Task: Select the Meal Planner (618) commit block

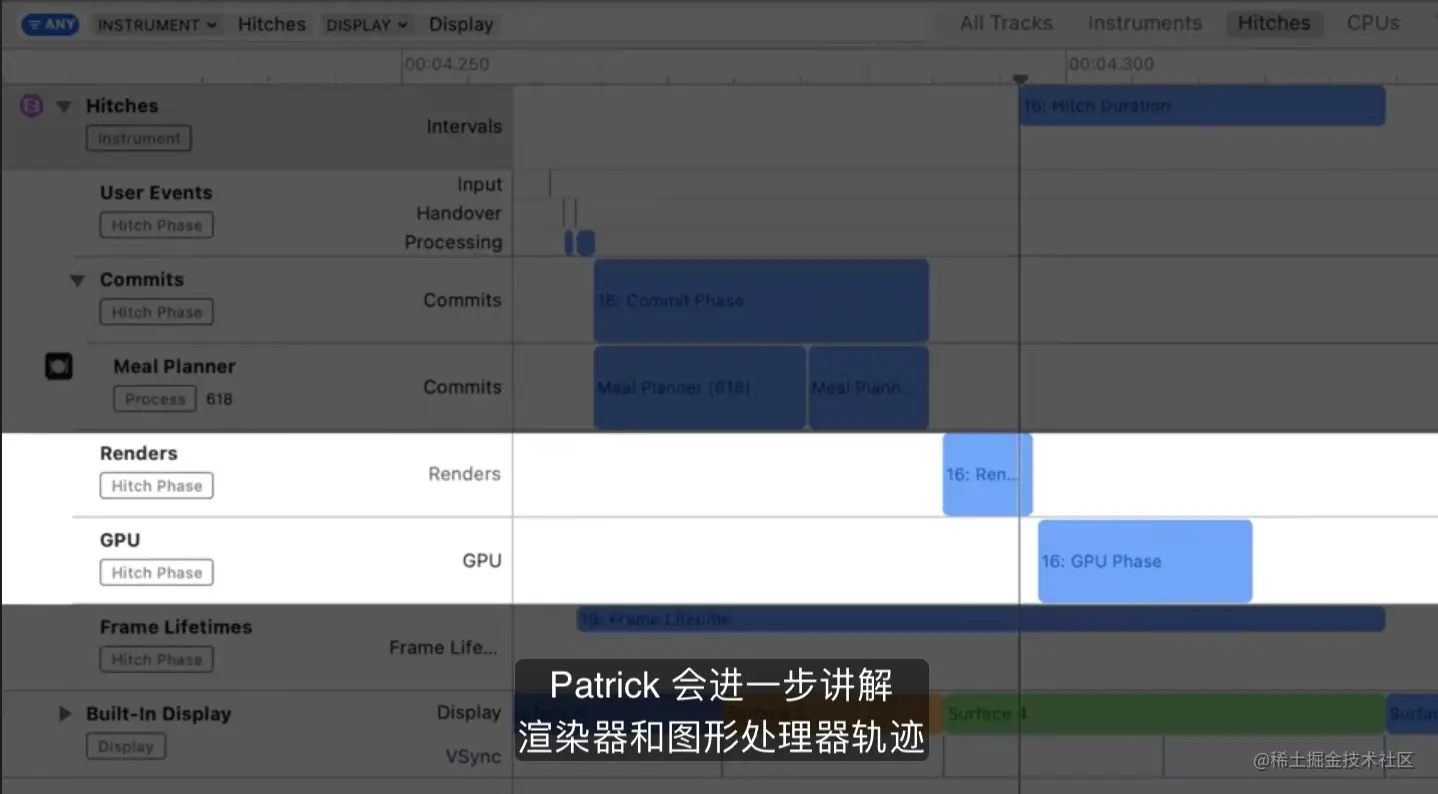Action: coord(700,387)
